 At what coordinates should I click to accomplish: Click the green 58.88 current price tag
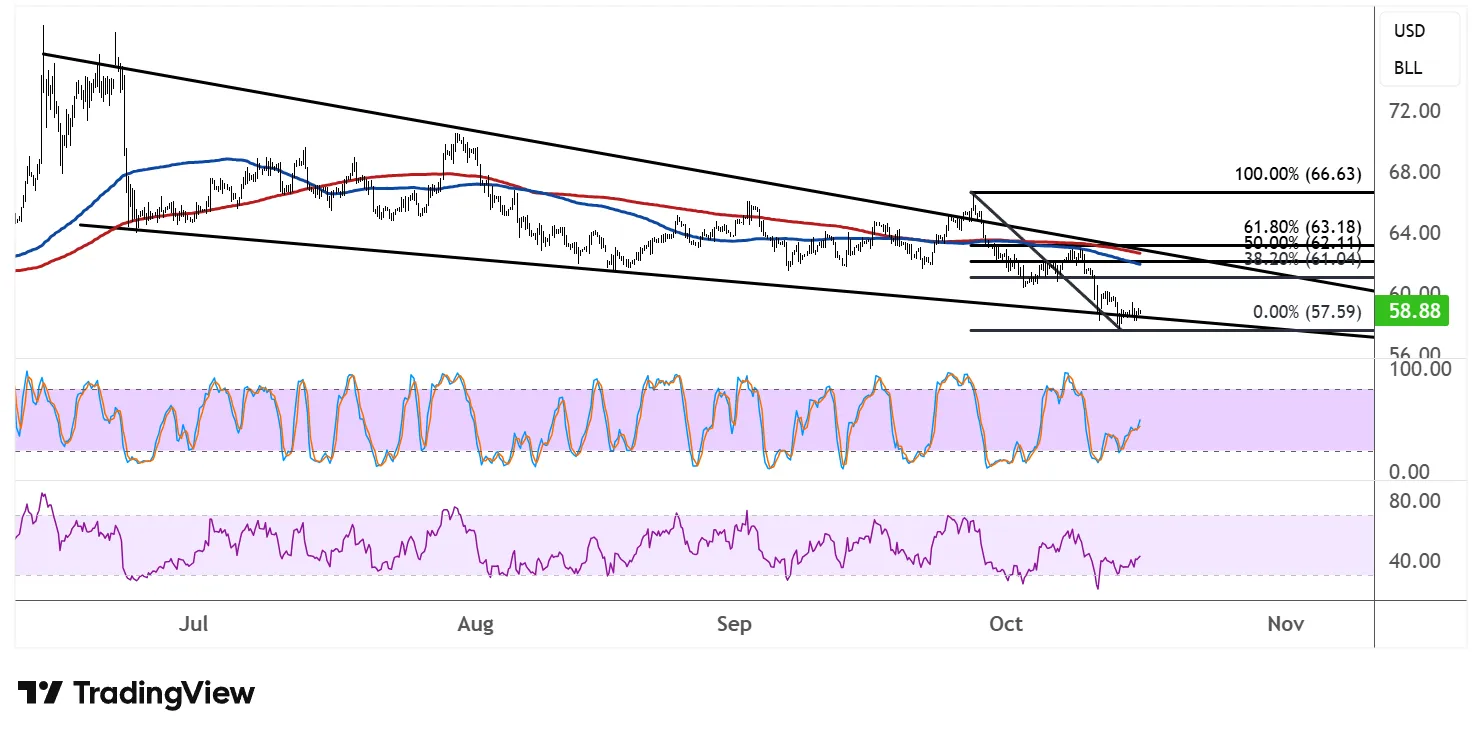[1410, 312]
